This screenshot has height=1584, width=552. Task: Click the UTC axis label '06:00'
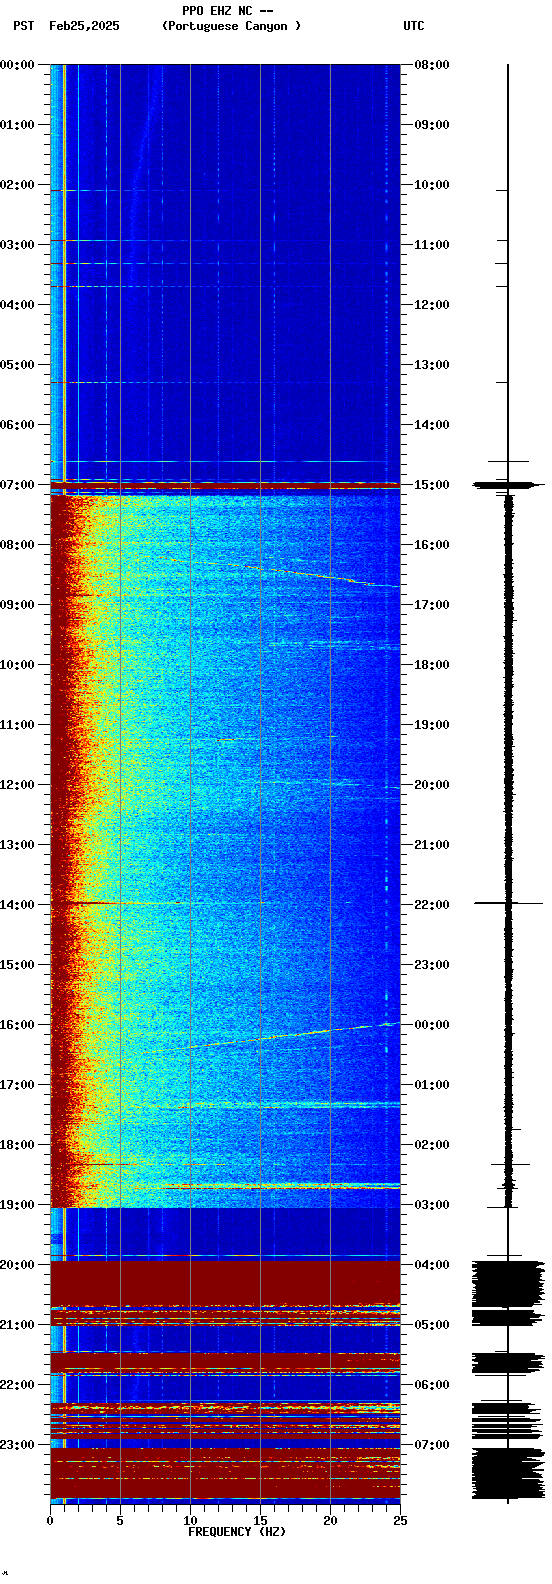[432, 1385]
